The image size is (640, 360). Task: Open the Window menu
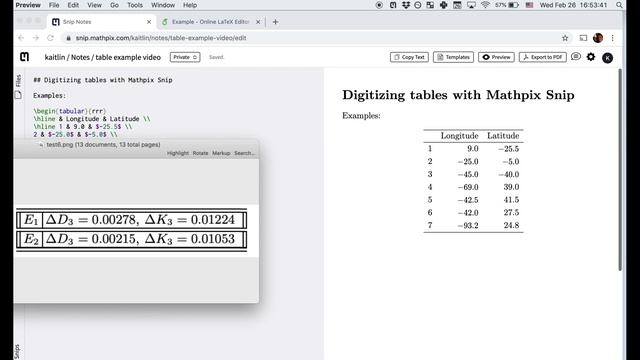163,5
